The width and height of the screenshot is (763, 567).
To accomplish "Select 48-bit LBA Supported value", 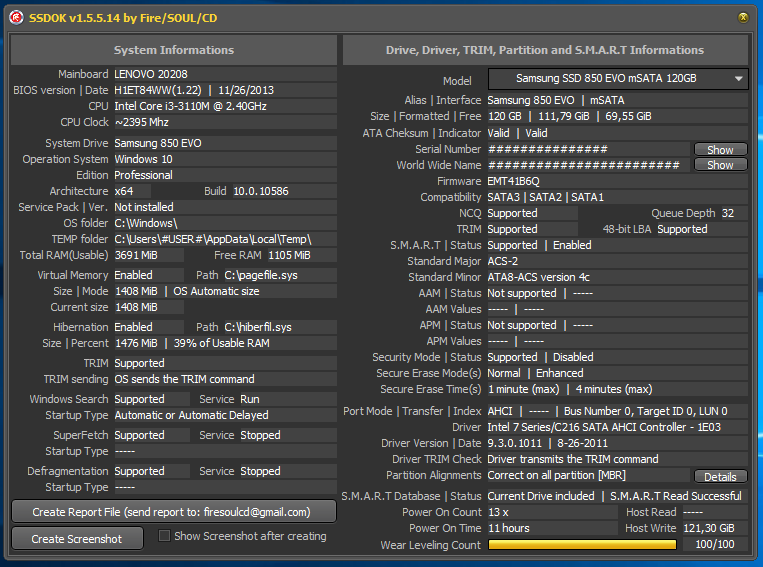I will (682, 229).
